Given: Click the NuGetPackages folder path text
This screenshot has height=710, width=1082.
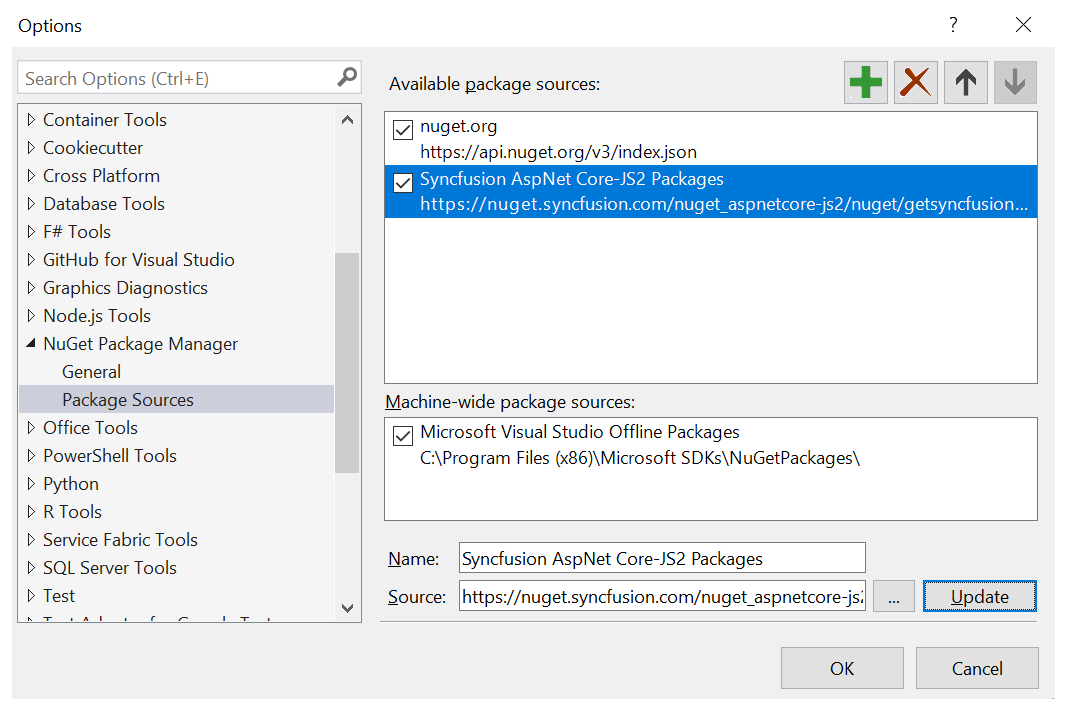Looking at the screenshot, I should pyautogui.click(x=640, y=458).
